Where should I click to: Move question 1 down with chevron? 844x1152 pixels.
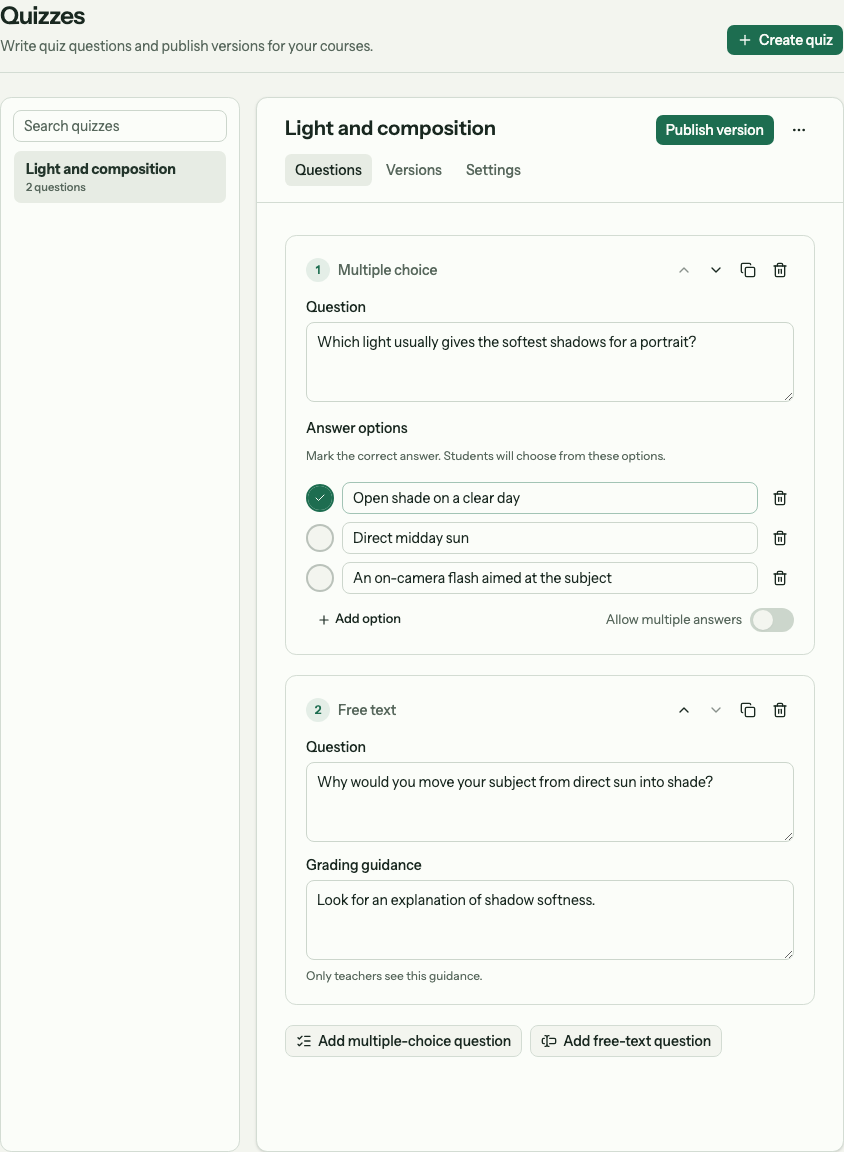click(x=715, y=270)
